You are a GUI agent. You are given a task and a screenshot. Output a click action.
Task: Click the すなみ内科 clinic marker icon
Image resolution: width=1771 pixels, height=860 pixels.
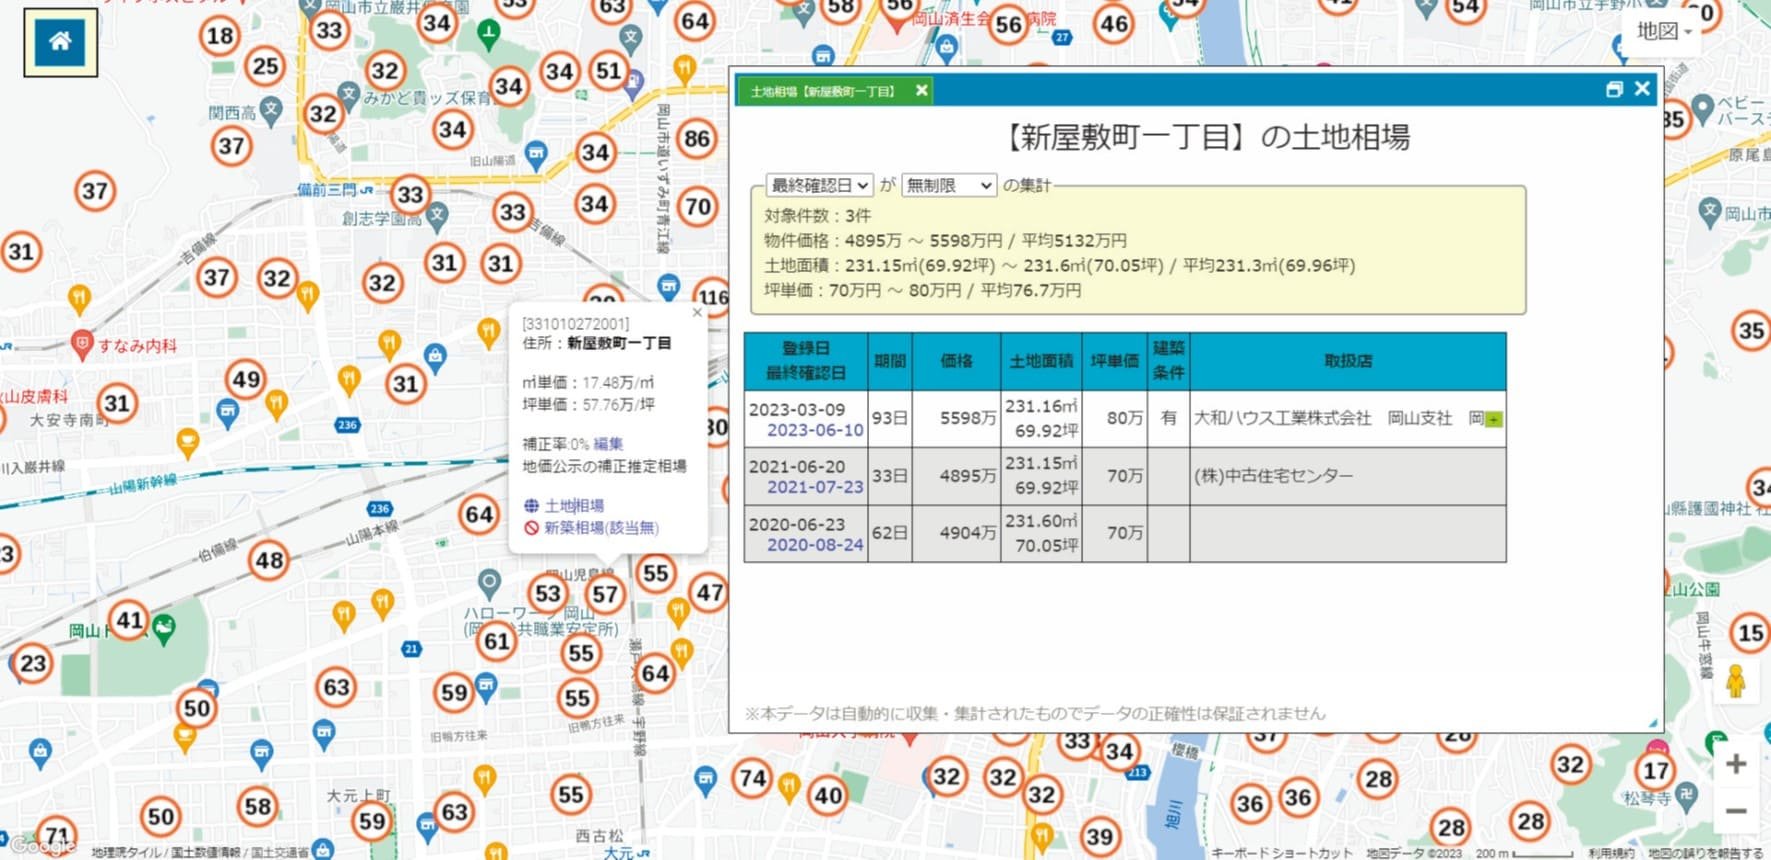pyautogui.click(x=82, y=345)
